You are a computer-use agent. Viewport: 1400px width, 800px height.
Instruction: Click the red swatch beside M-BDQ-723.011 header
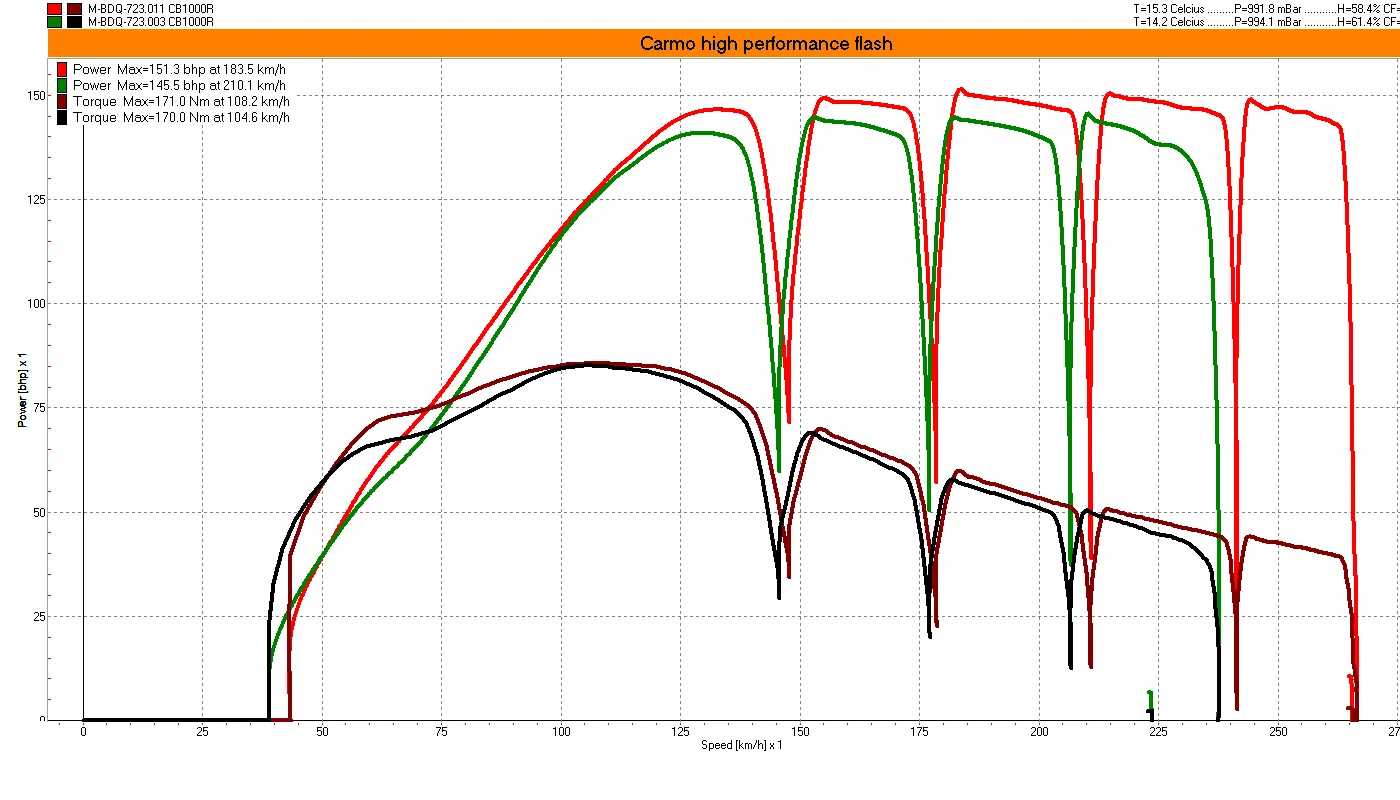(54, 8)
